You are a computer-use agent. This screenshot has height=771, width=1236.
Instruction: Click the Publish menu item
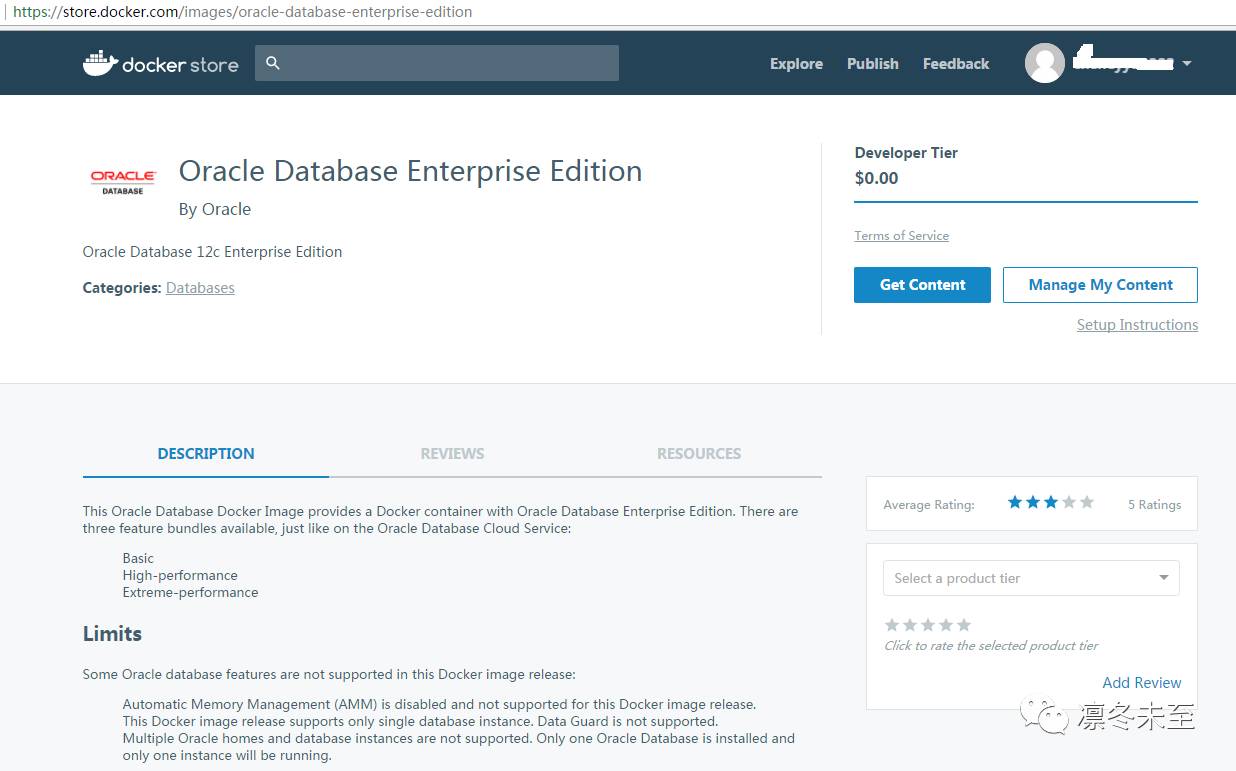pyautogui.click(x=872, y=63)
